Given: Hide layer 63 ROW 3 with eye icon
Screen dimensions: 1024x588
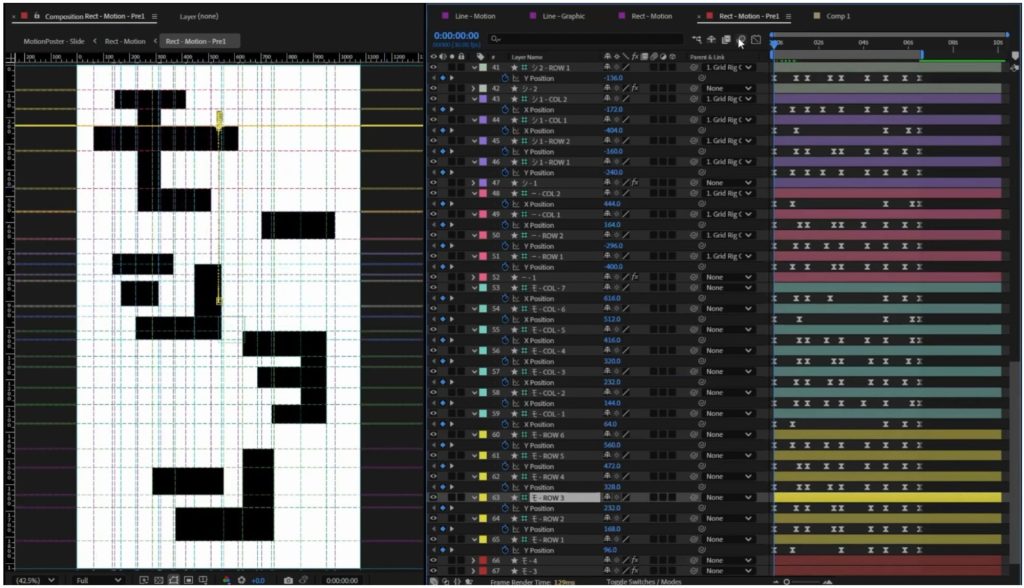Looking at the screenshot, I should pos(433,497).
